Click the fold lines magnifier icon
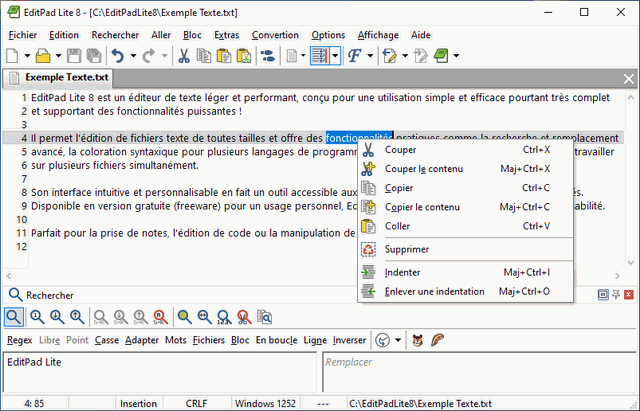Image resolution: width=640 pixels, height=411 pixels. click(x=204, y=317)
